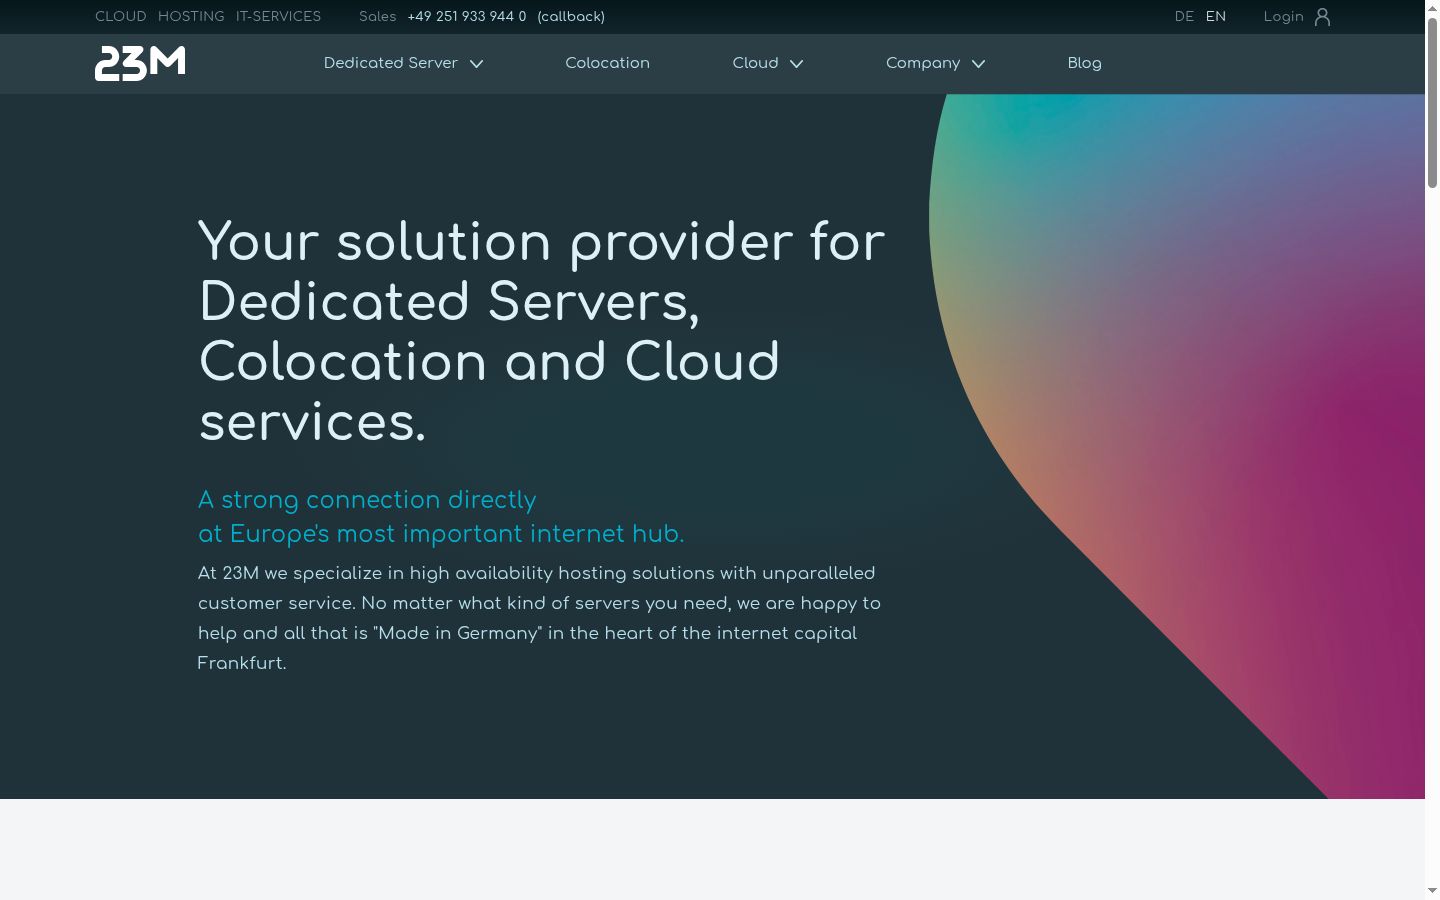Expand the Company menu chevron

978,64
